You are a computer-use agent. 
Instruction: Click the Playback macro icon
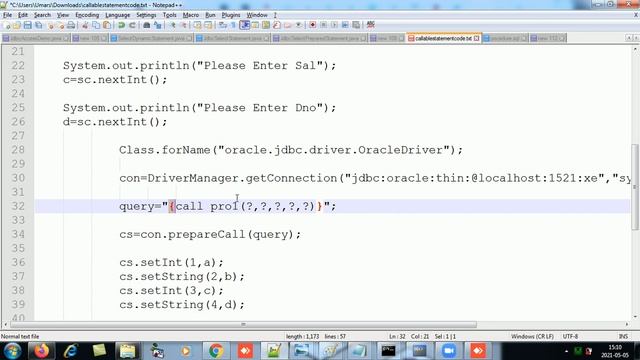[334, 25]
